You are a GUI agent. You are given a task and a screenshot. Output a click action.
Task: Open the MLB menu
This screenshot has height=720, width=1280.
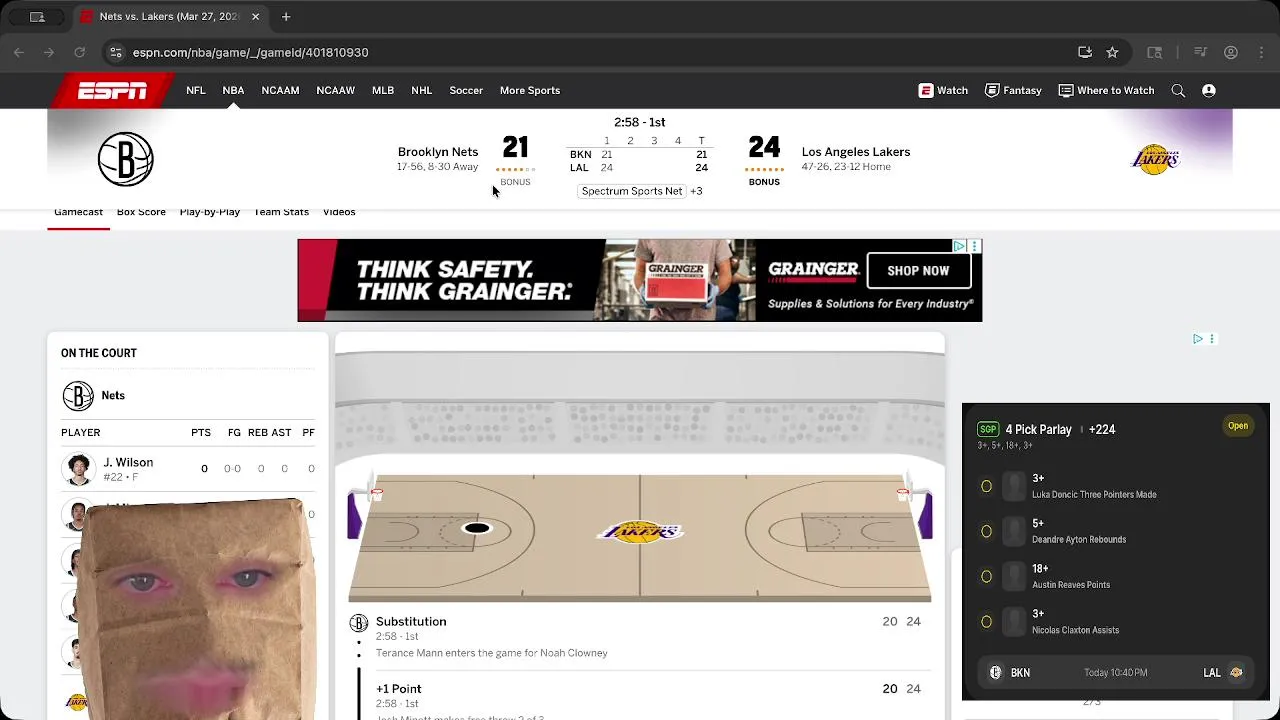coord(383,90)
